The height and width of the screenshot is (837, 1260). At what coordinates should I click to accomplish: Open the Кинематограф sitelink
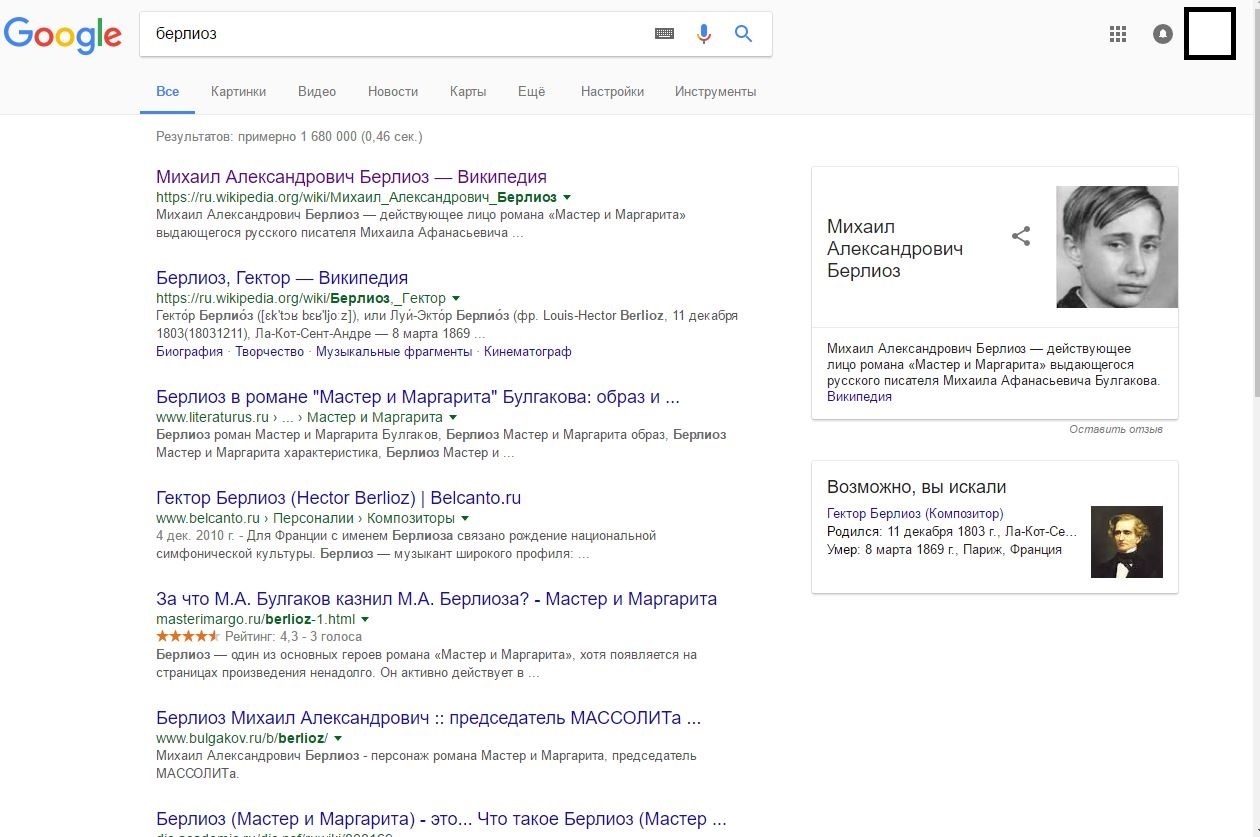click(528, 352)
